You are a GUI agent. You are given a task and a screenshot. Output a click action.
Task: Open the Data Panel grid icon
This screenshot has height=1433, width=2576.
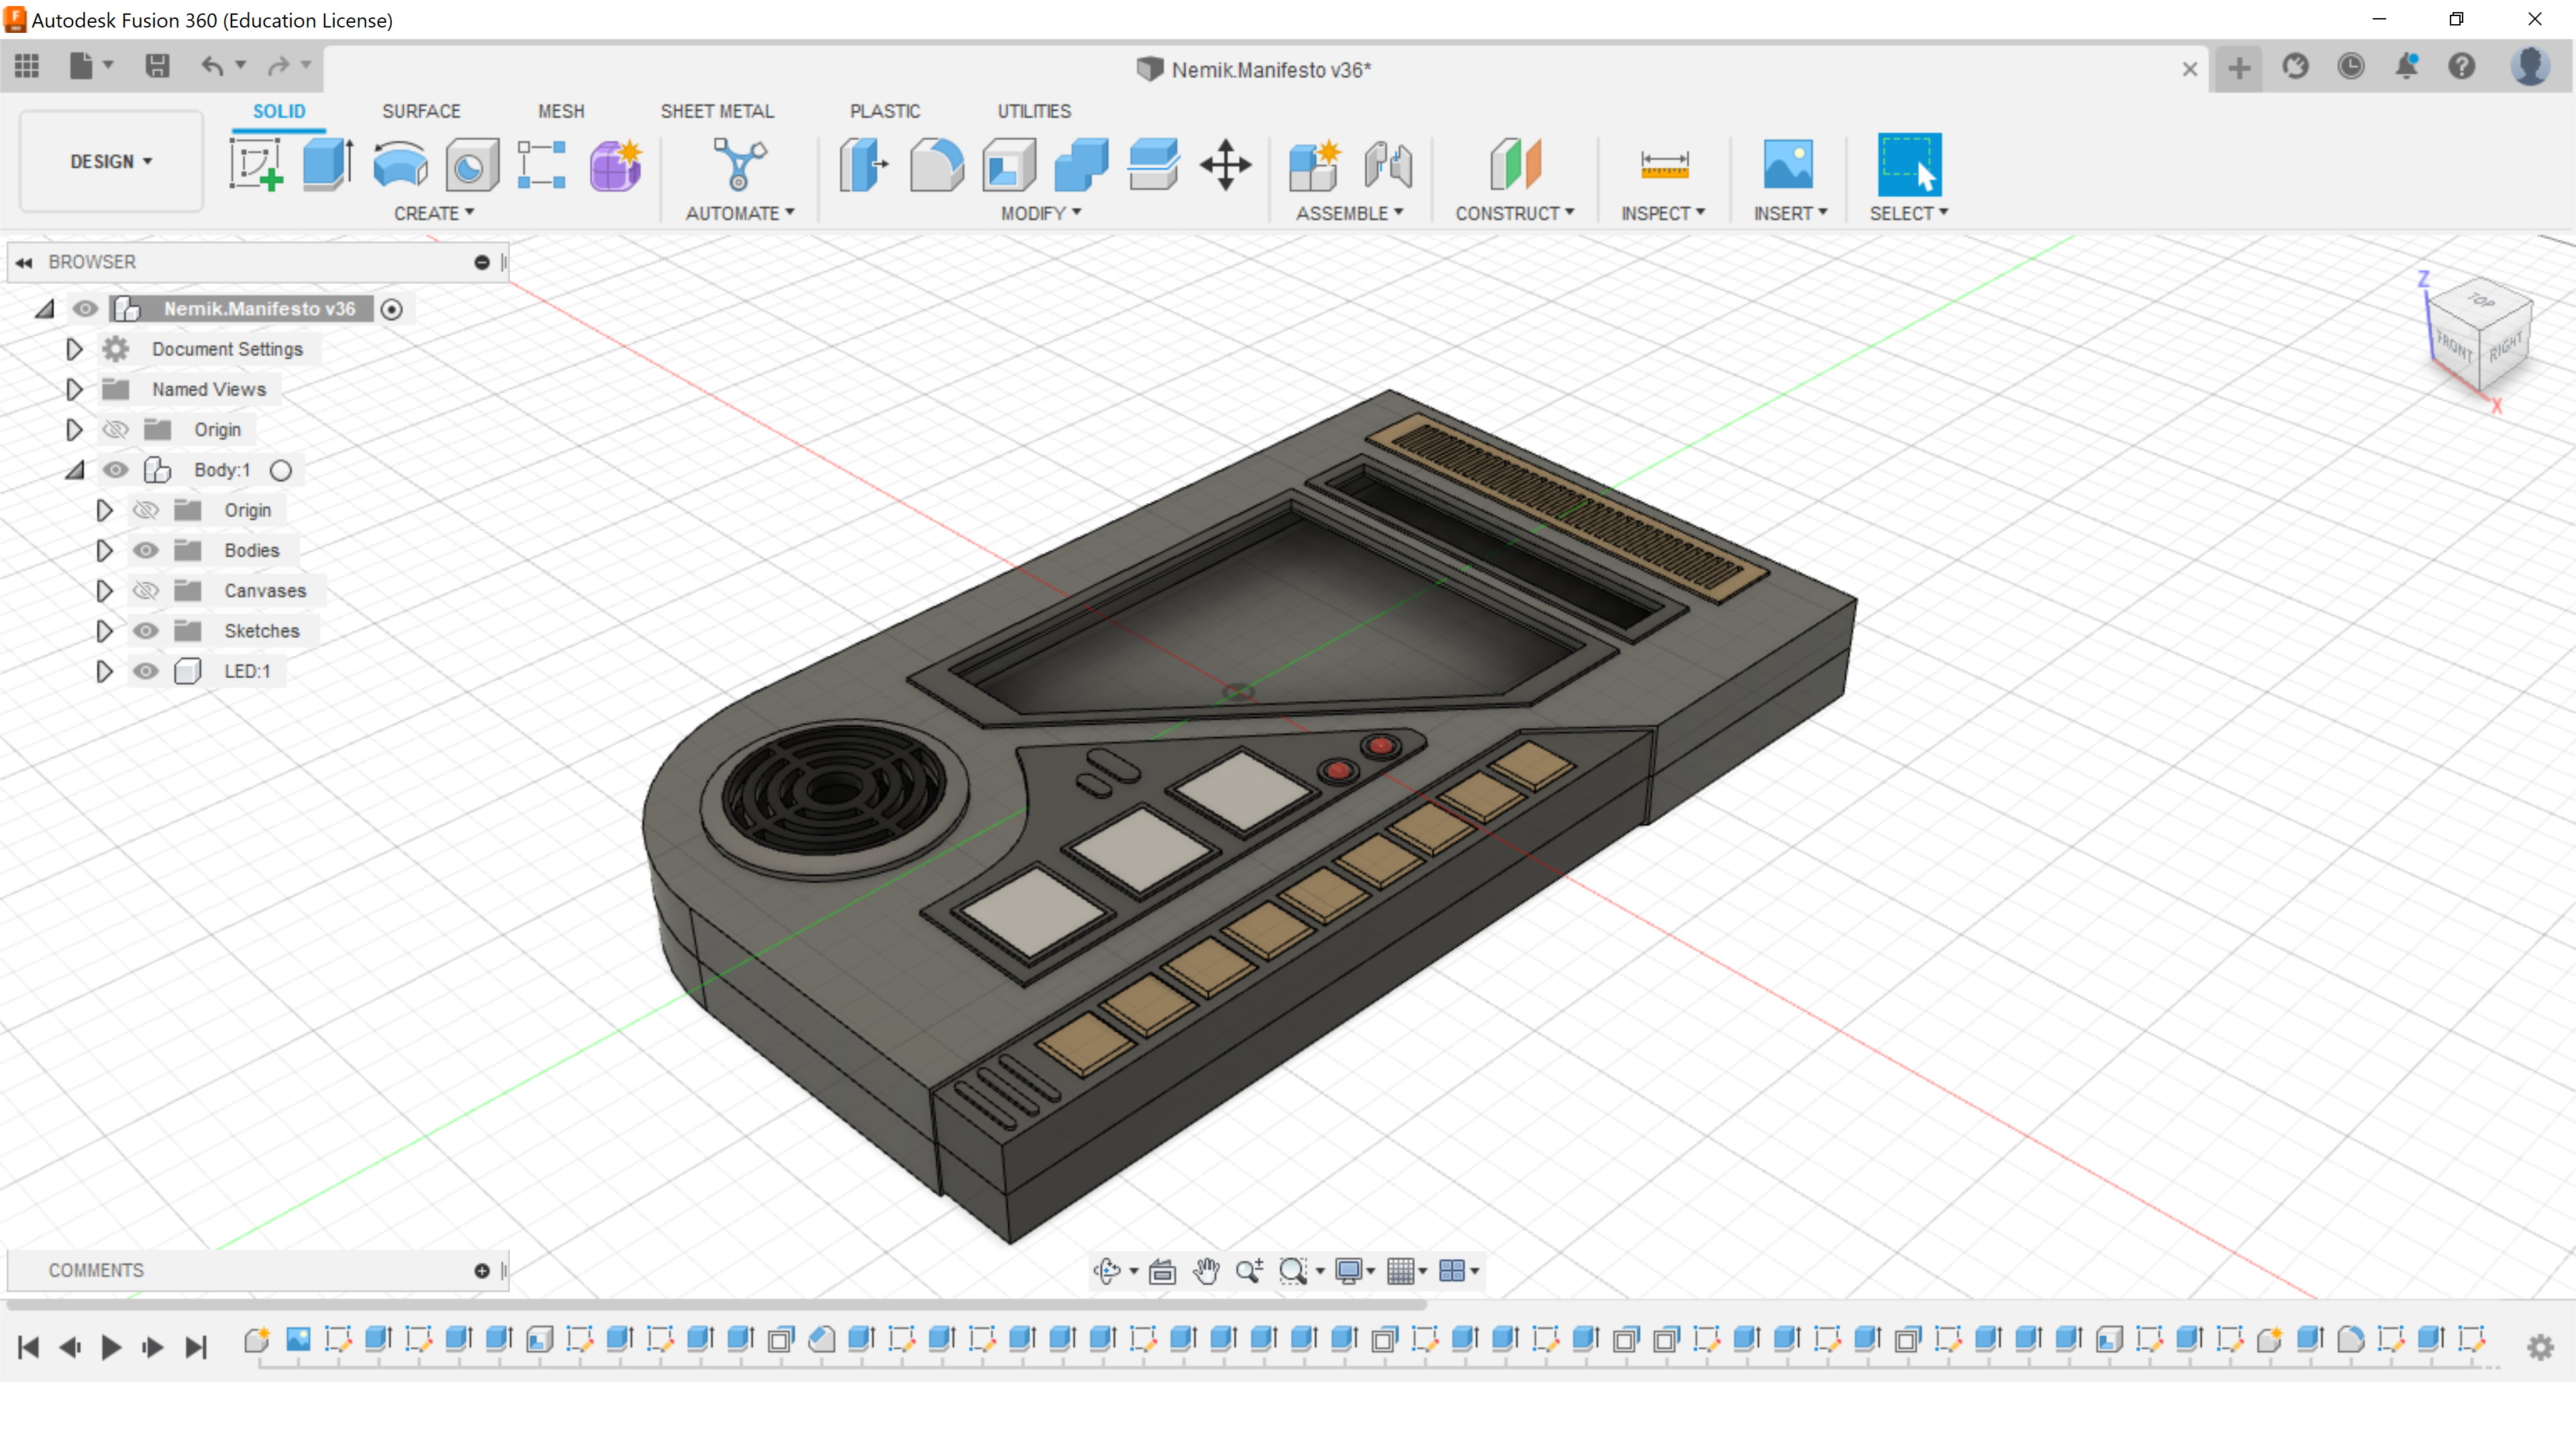[x=27, y=66]
